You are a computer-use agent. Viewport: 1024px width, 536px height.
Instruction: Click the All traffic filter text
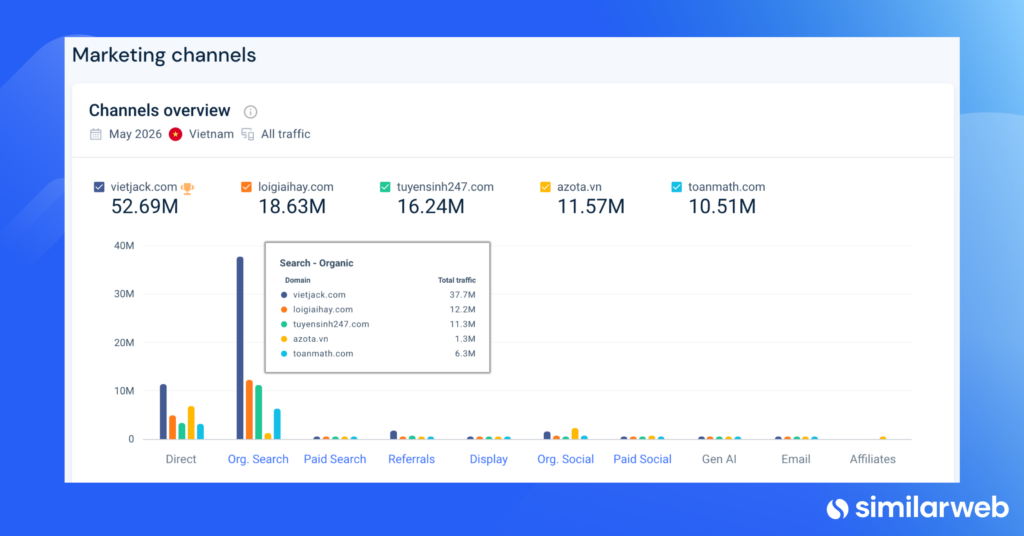coord(285,134)
